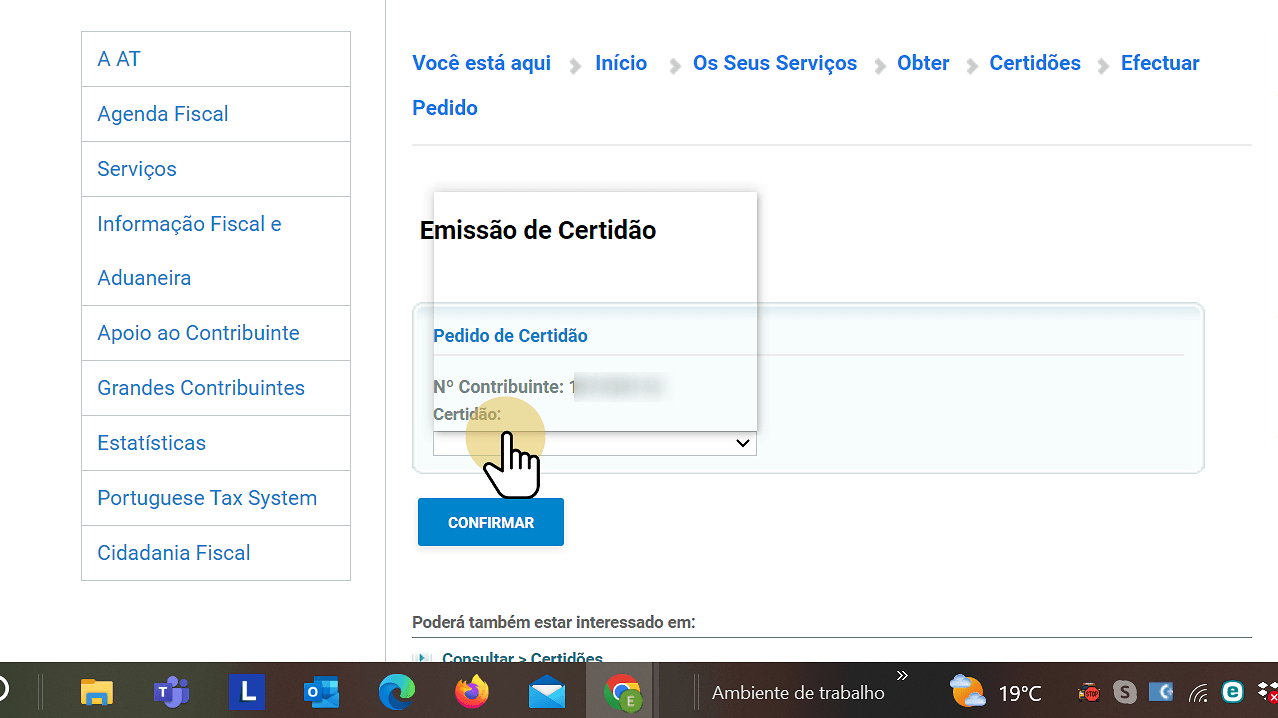Go to Início via the breadcrumb link
This screenshot has height=718, width=1278.
tap(620, 63)
